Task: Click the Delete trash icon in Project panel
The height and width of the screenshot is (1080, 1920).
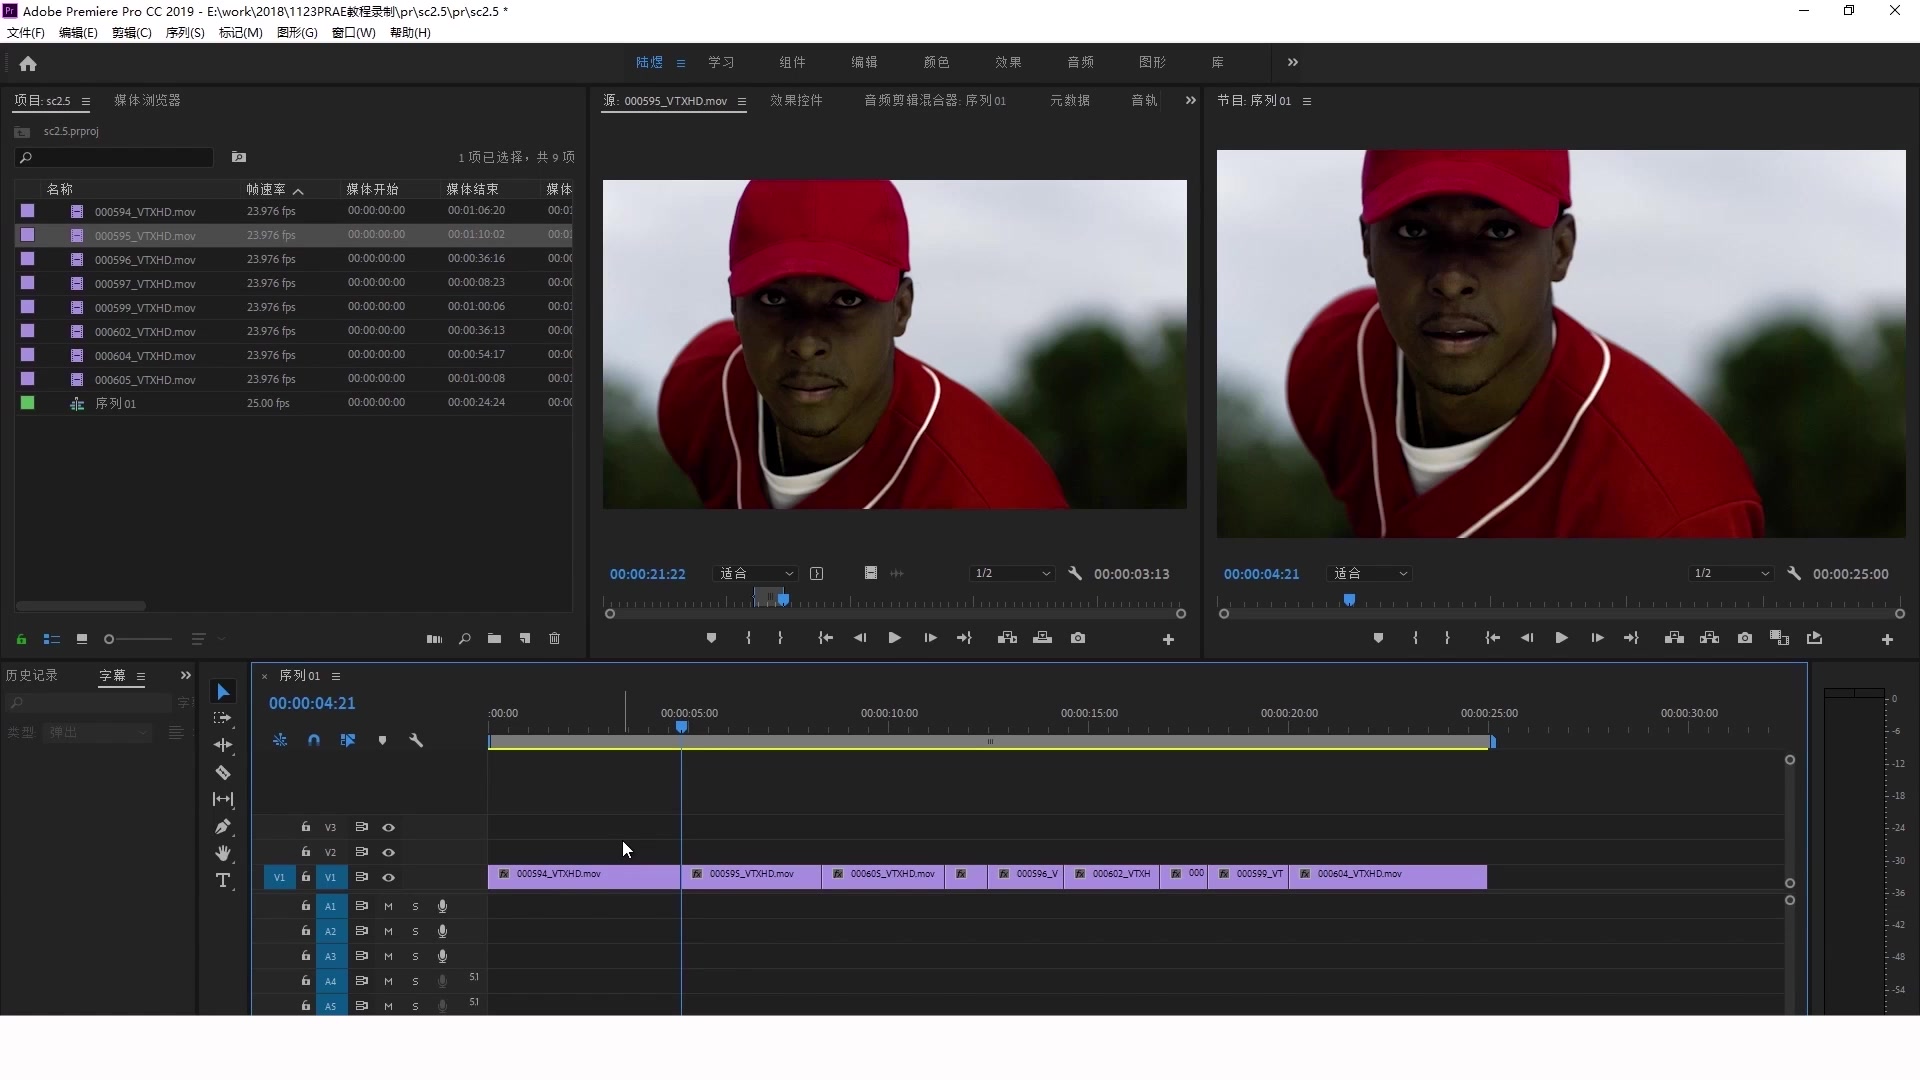Action: pyautogui.click(x=555, y=639)
